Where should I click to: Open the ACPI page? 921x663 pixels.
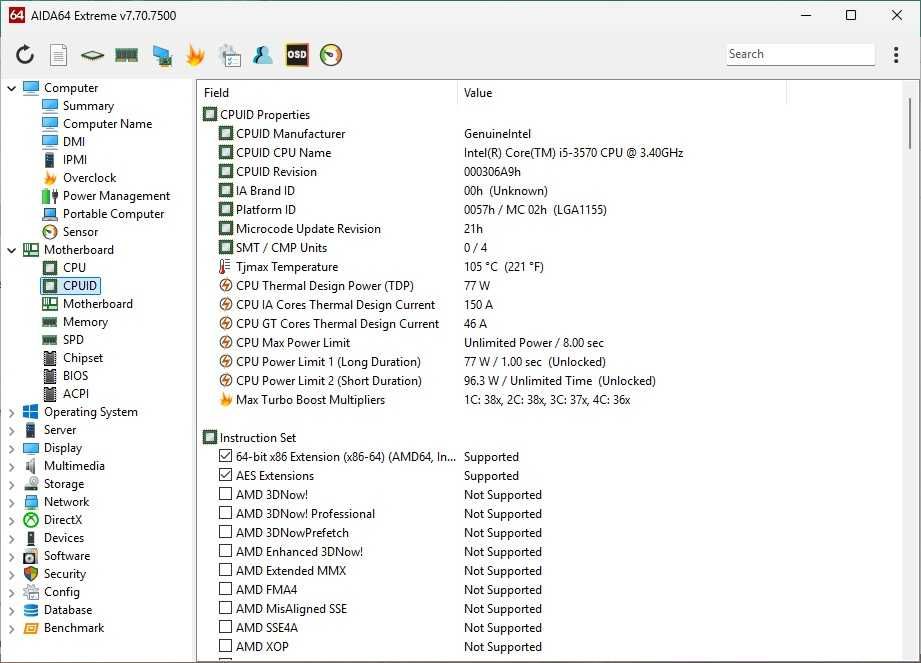click(x=76, y=394)
